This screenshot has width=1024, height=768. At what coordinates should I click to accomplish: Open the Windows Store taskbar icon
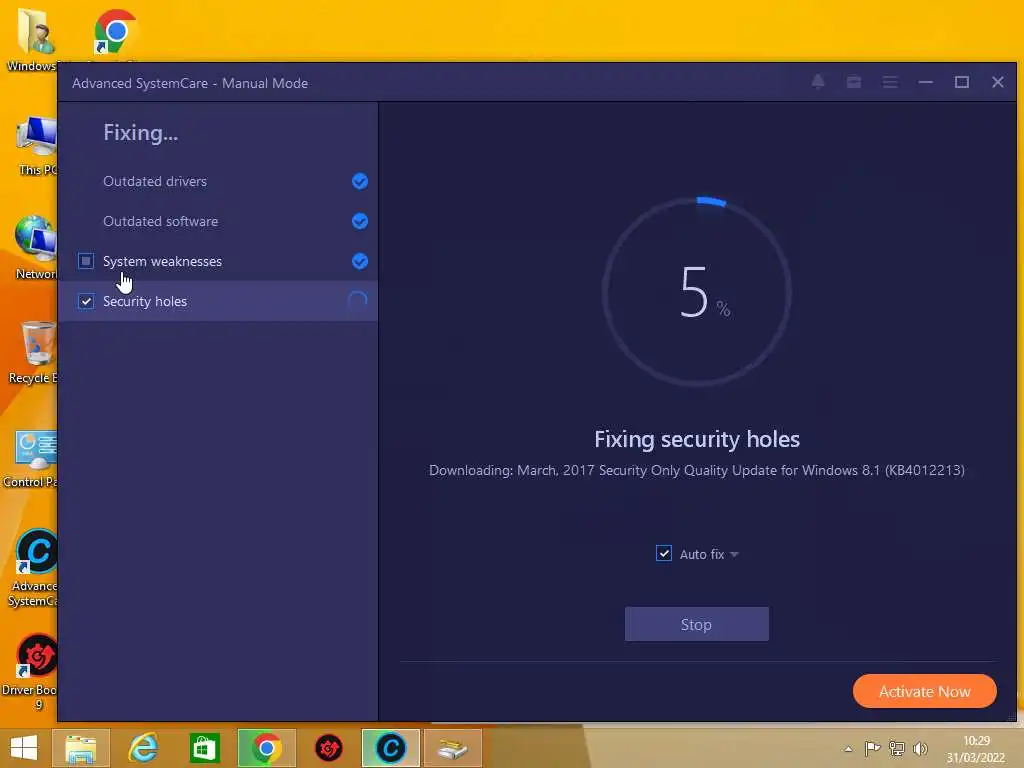pos(204,748)
